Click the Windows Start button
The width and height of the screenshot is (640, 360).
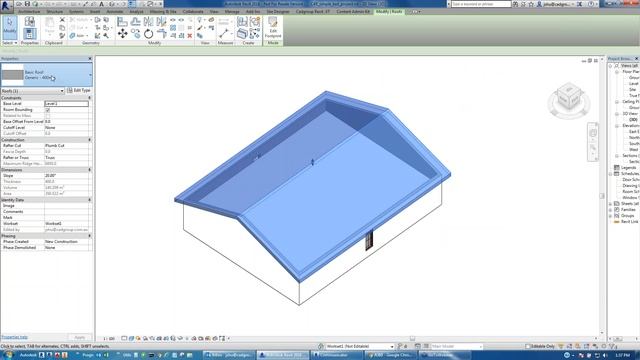(8, 355)
